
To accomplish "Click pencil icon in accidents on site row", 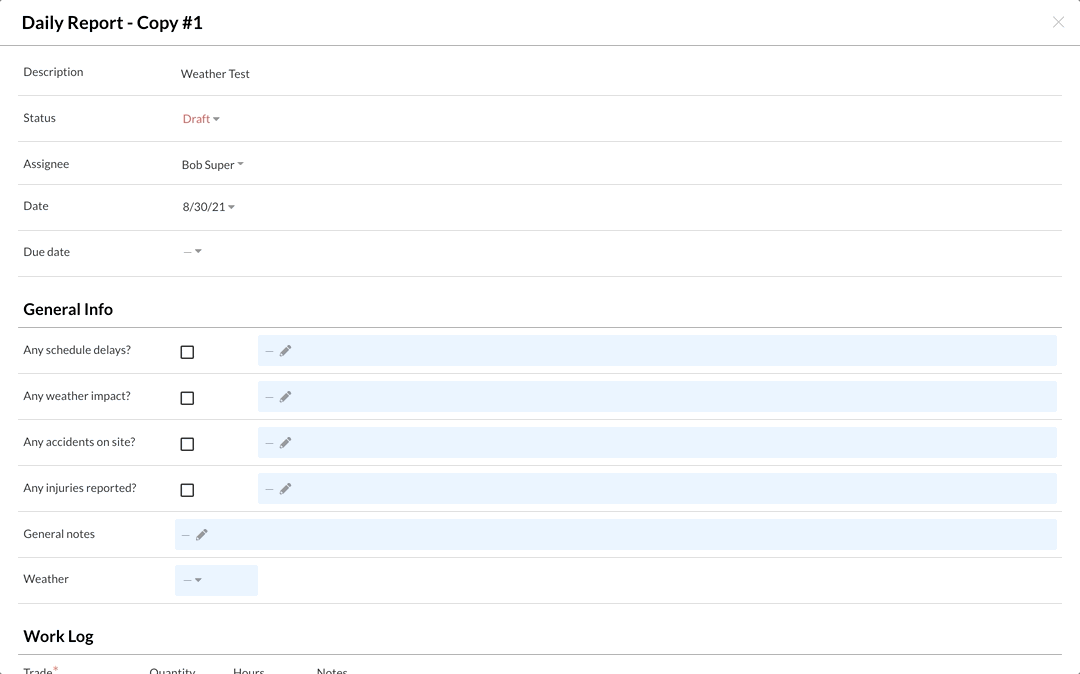I will pos(285,443).
